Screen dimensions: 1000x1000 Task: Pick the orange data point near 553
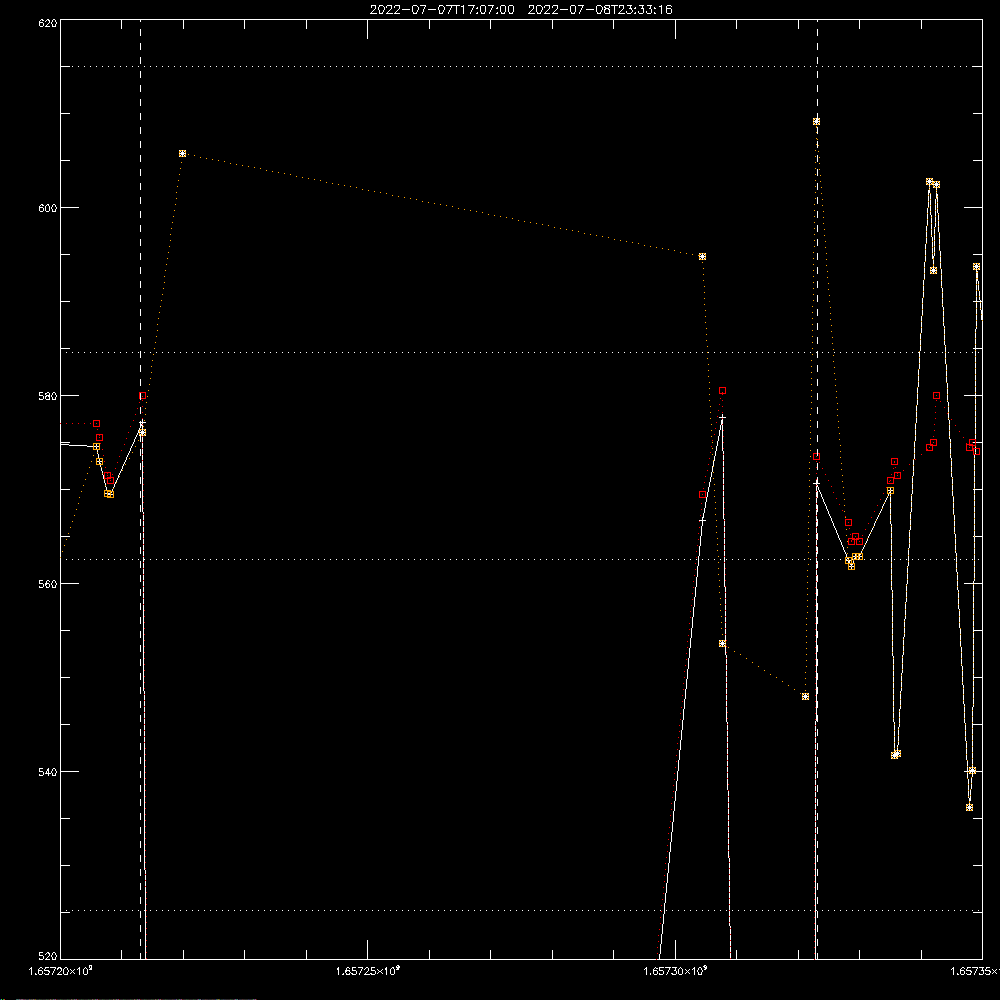(x=723, y=643)
